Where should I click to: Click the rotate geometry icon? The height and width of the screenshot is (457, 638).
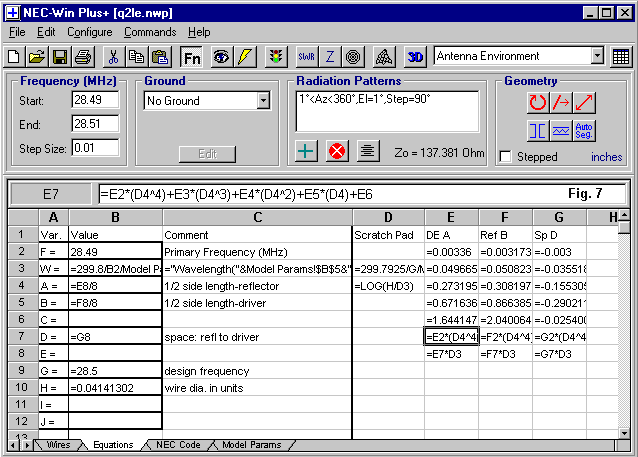(x=537, y=101)
